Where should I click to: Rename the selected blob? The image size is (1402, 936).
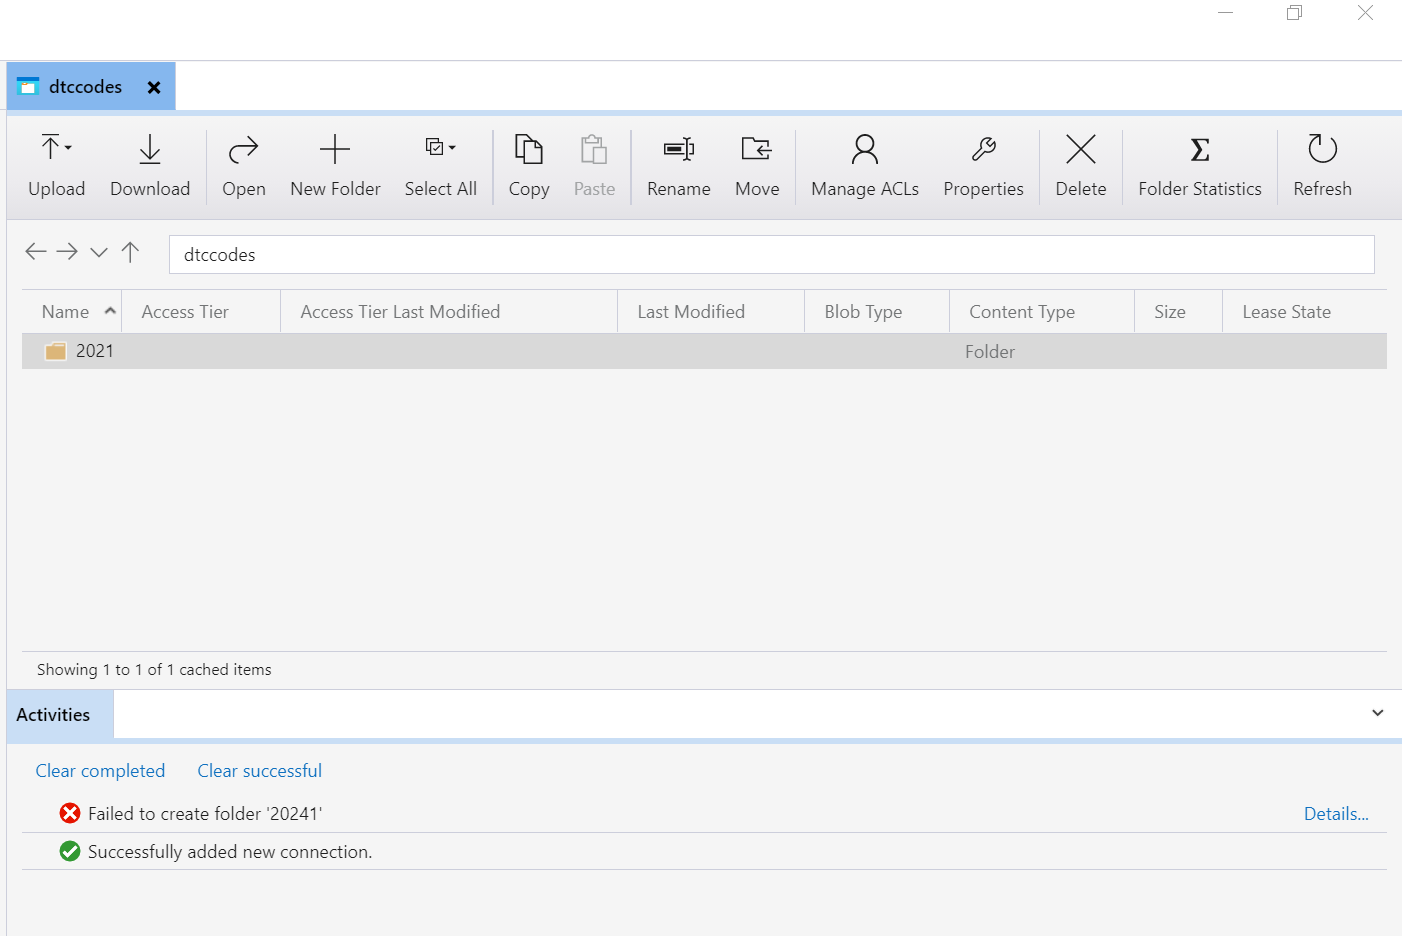tap(678, 165)
